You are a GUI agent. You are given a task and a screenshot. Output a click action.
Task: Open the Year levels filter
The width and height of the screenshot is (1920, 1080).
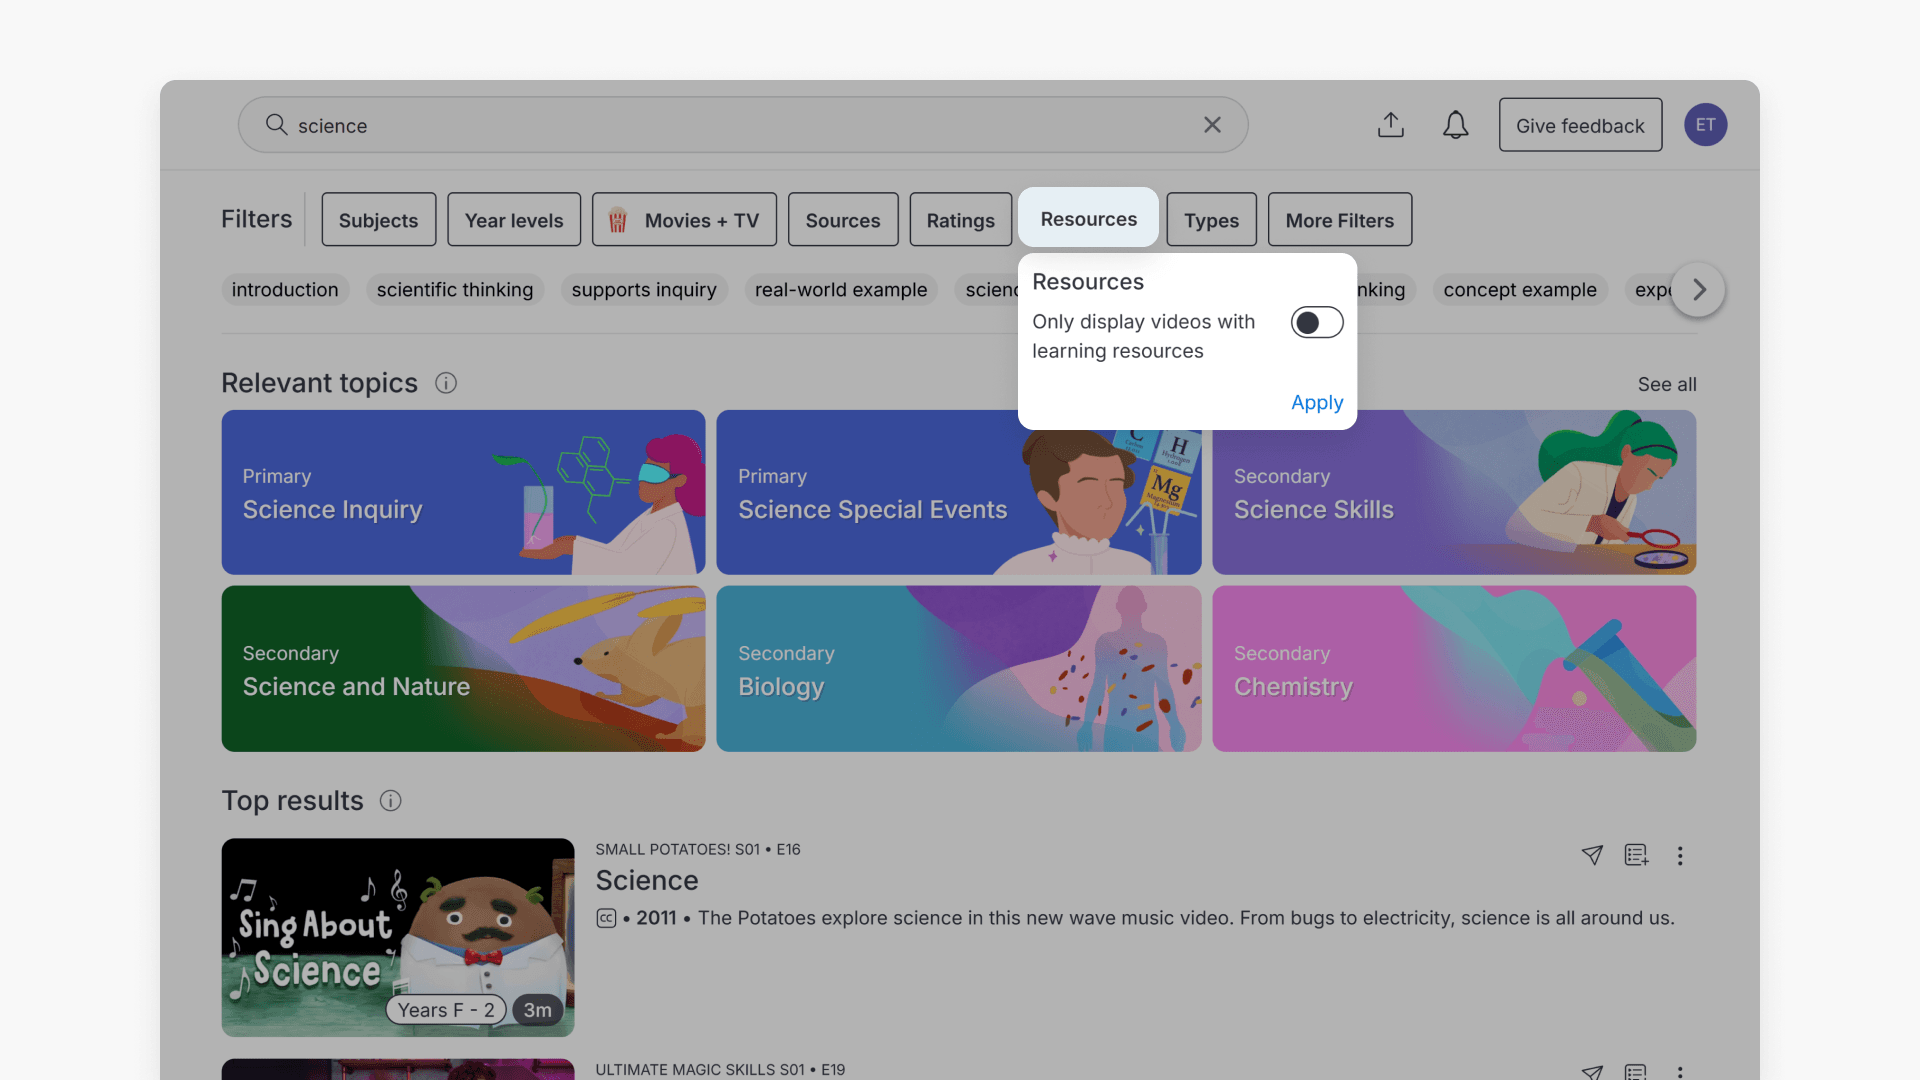513,219
